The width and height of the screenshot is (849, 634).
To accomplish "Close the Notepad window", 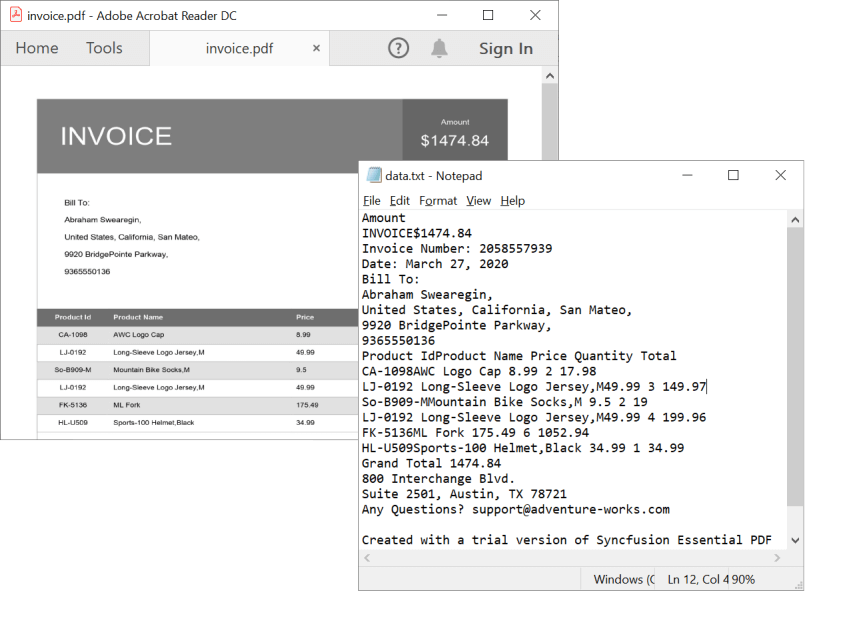I will coord(780,175).
